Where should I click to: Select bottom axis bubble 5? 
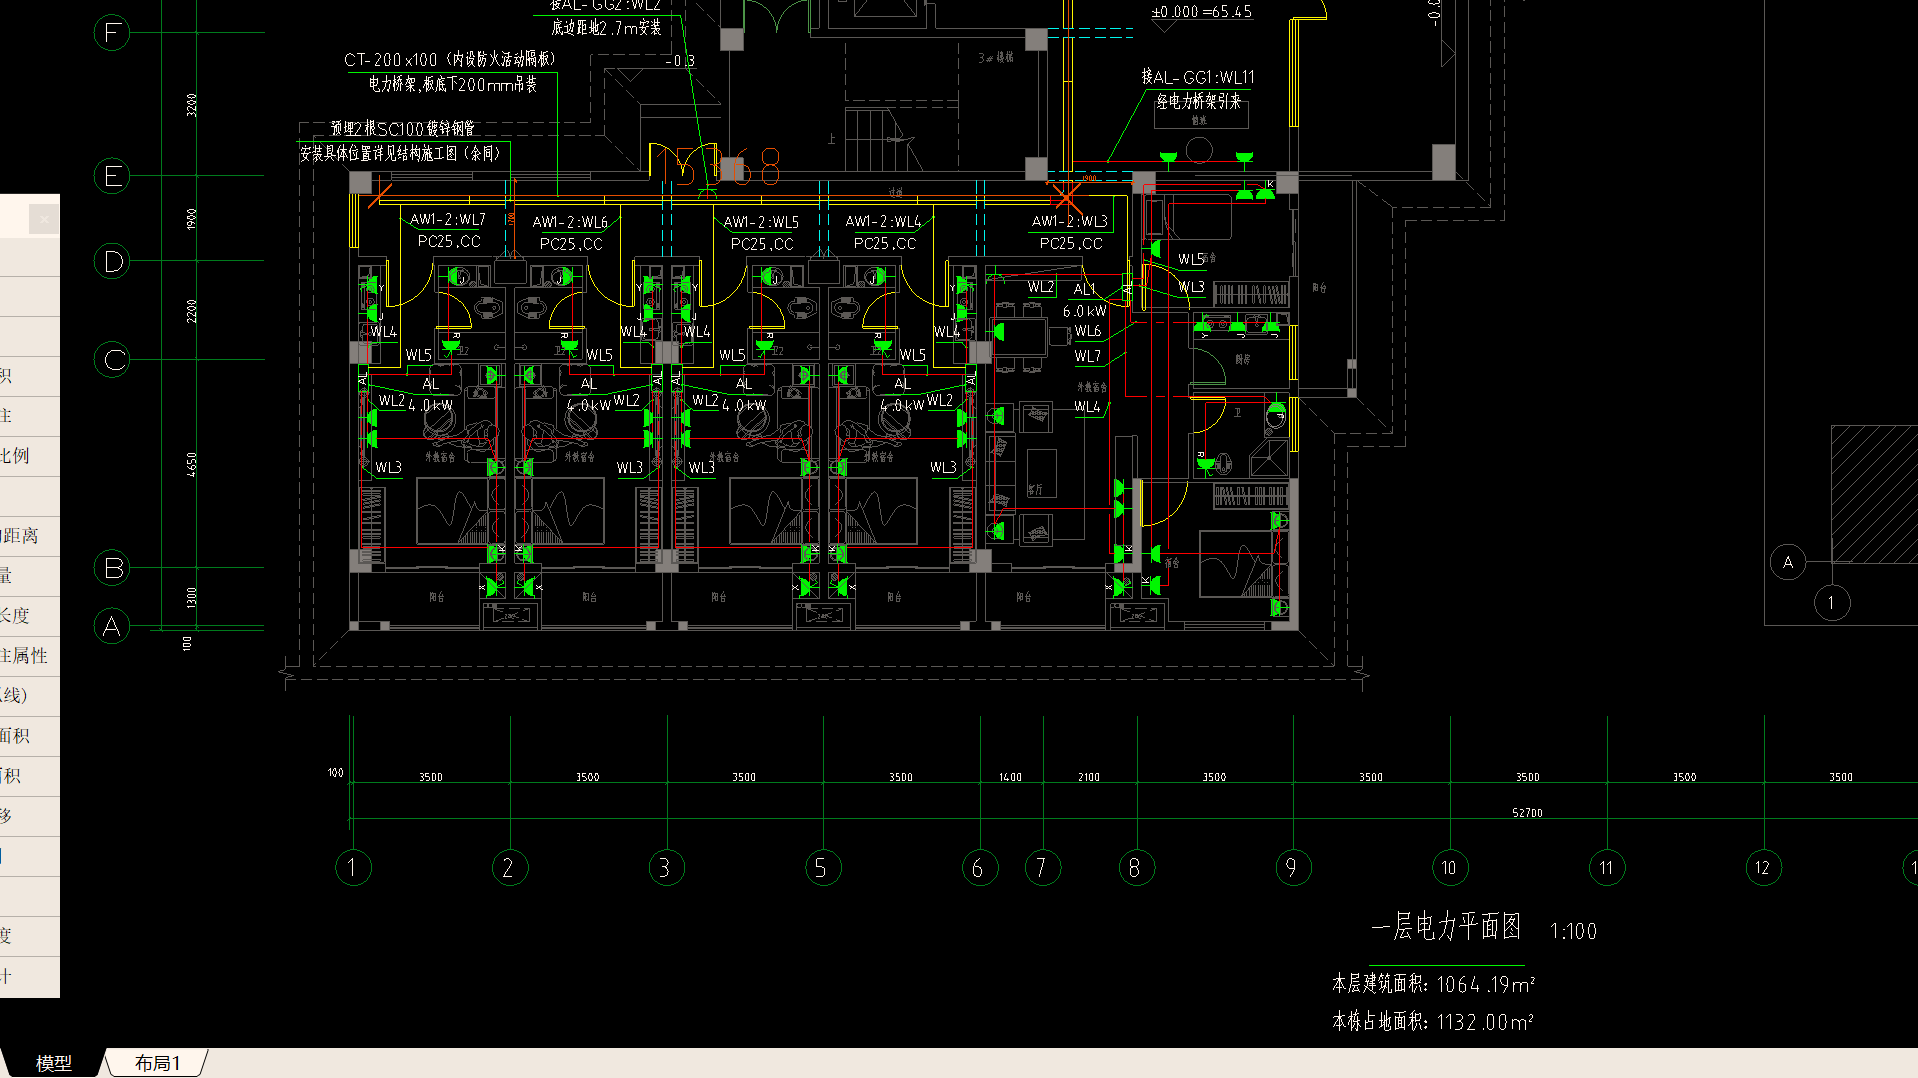click(823, 867)
